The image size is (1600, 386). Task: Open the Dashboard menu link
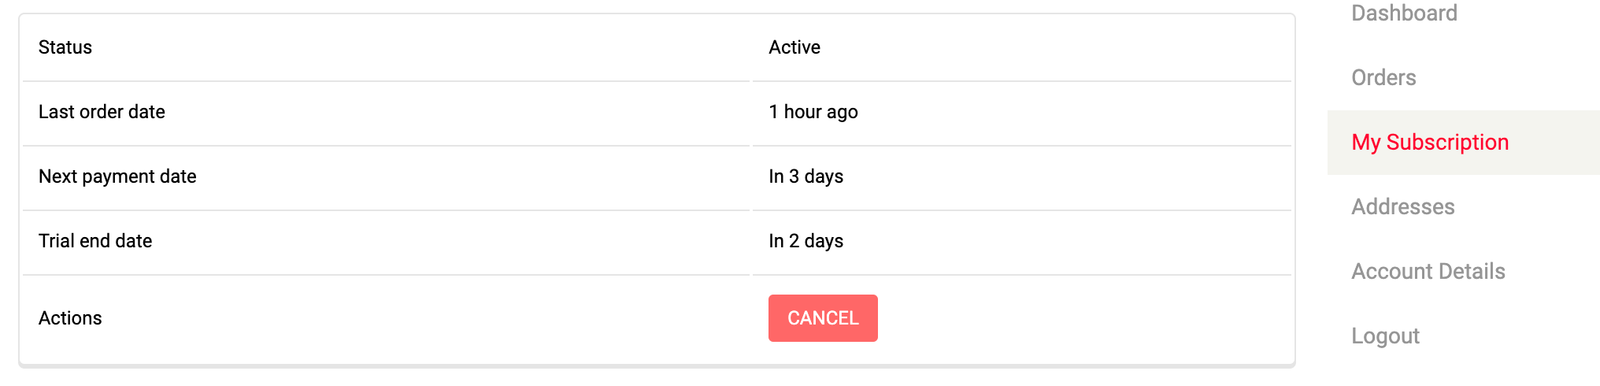click(1404, 13)
